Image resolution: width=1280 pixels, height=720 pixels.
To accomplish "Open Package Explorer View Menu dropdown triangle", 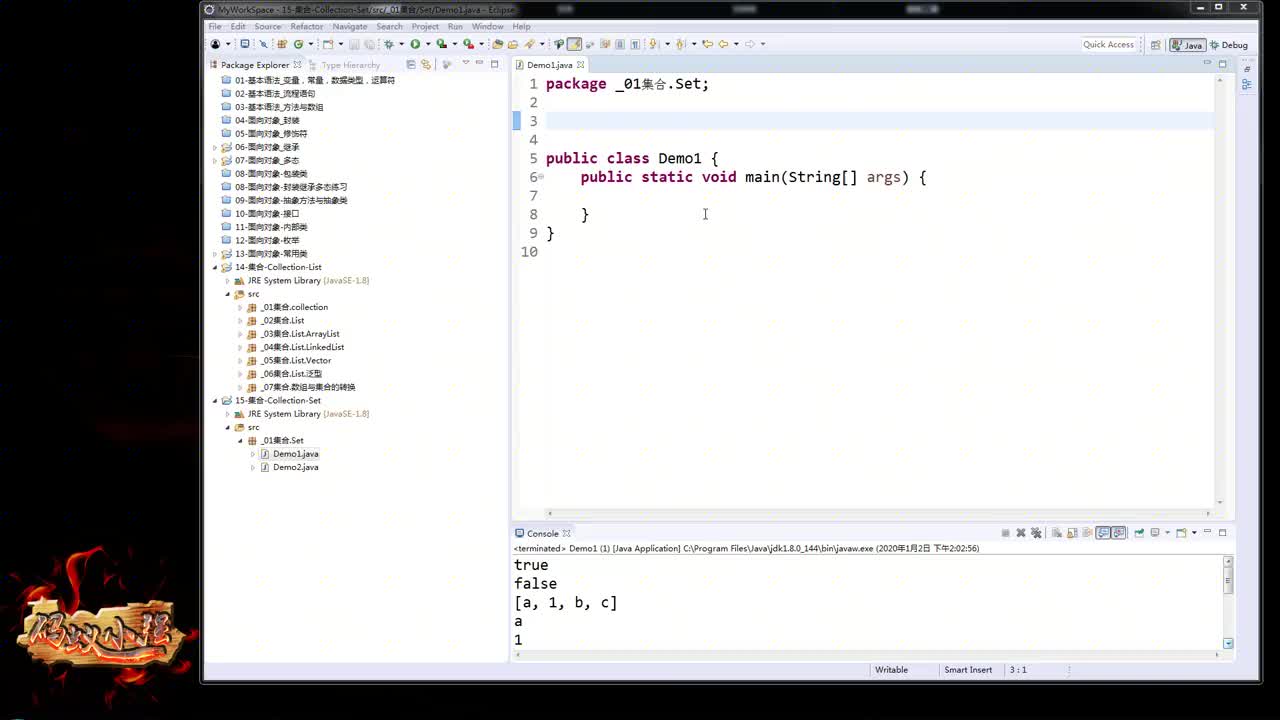I will click(465, 64).
